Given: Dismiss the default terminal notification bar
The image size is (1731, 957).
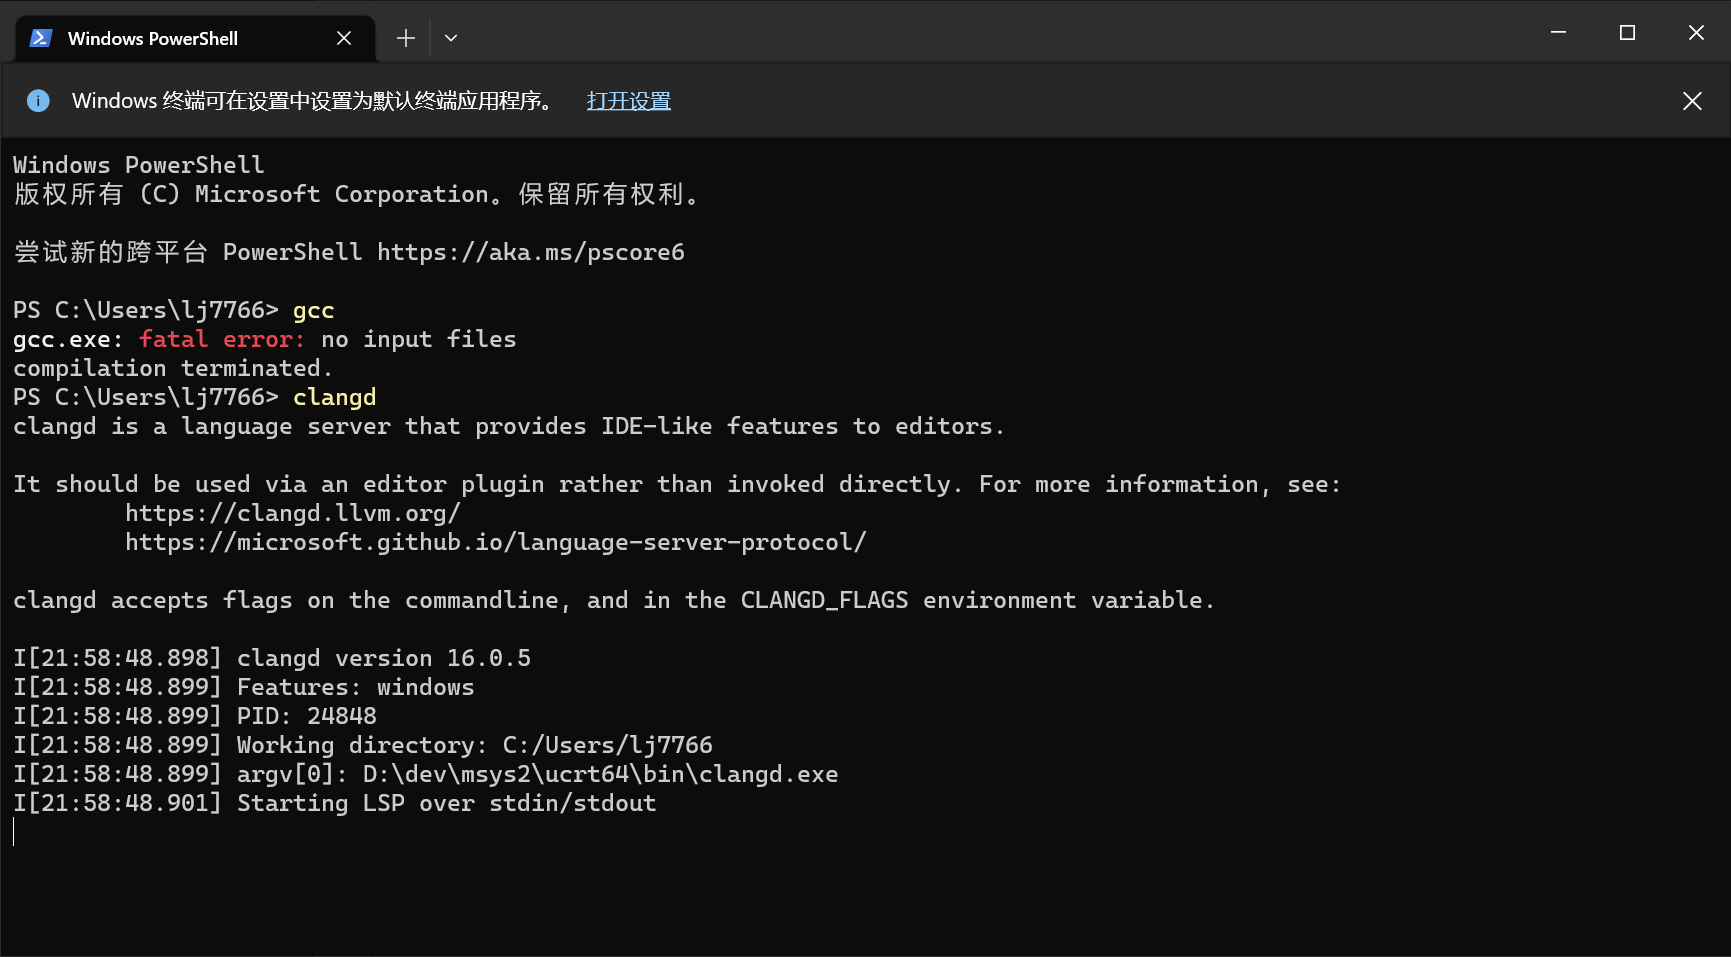Looking at the screenshot, I should (x=1692, y=101).
